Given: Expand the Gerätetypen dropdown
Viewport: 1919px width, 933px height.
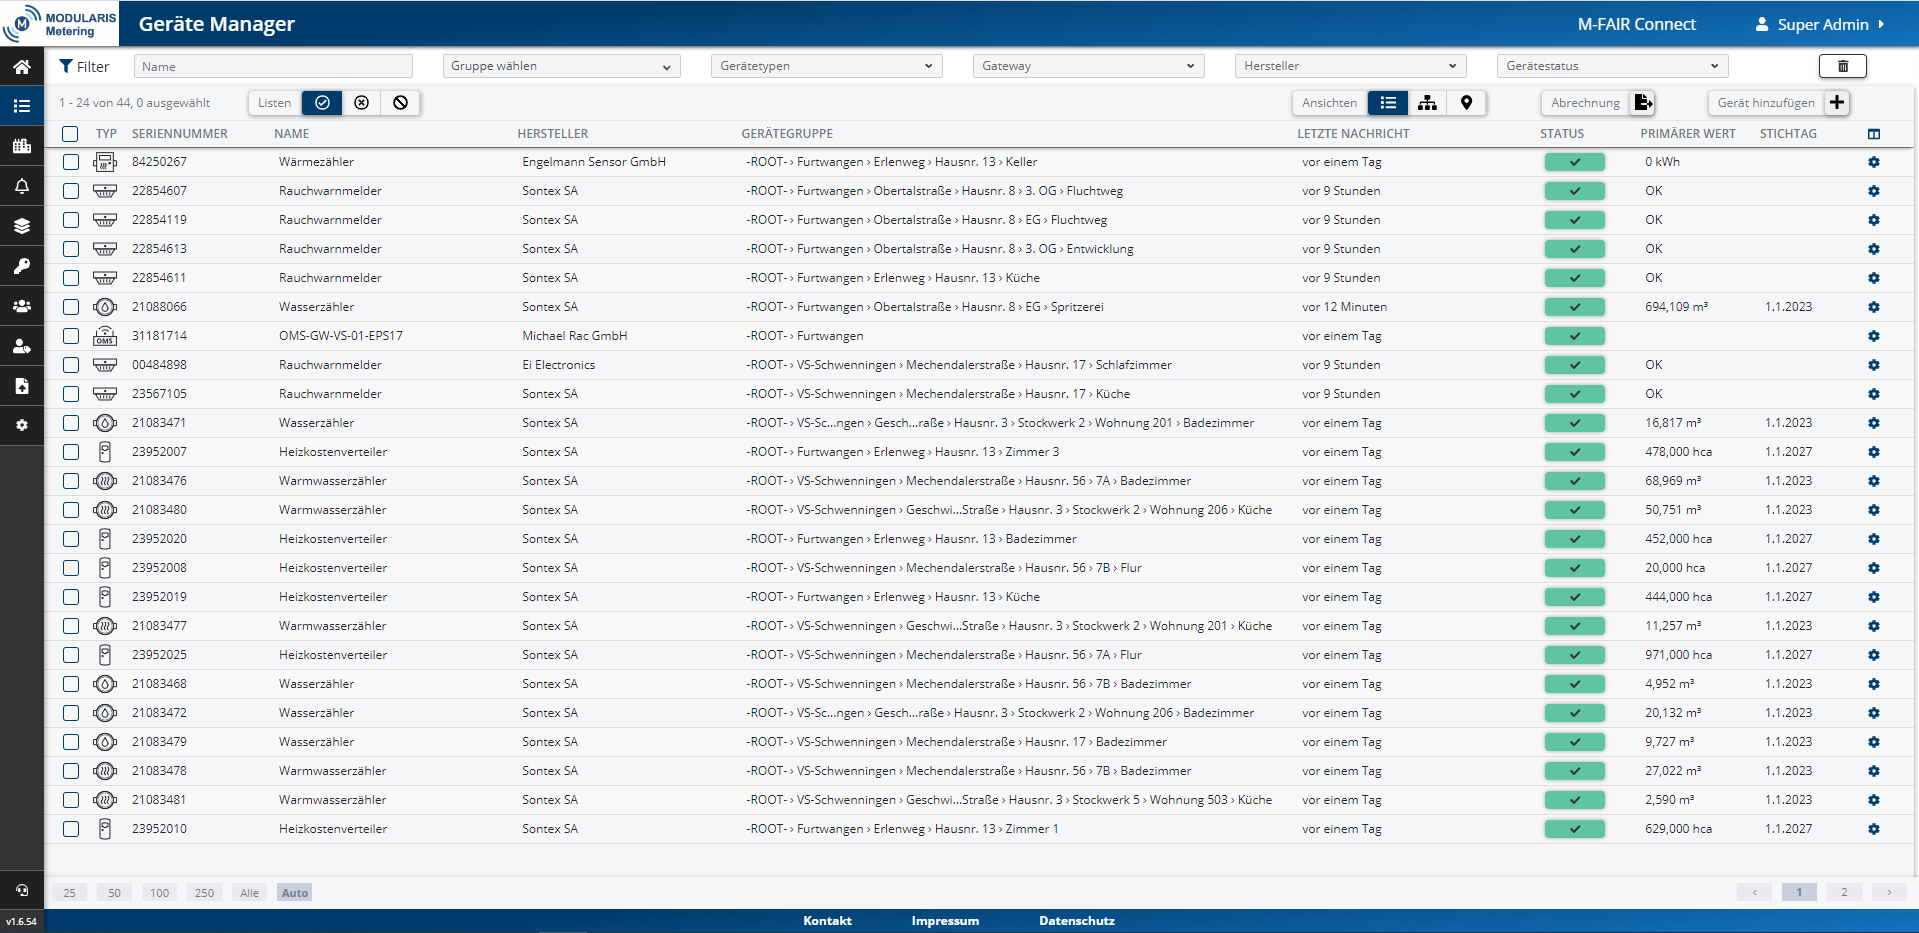Looking at the screenshot, I should (826, 66).
